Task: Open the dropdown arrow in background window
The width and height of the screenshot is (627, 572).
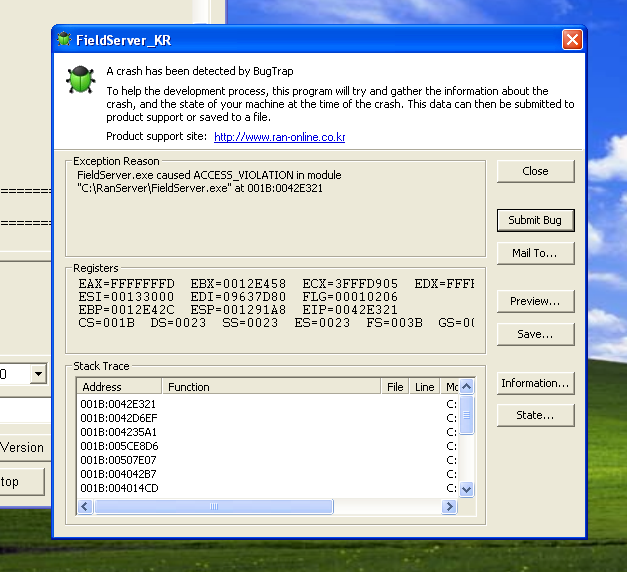Action: (x=38, y=374)
